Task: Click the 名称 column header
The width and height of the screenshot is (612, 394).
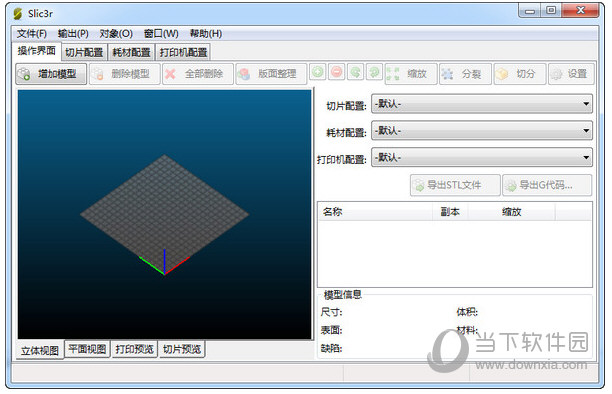Action: point(375,212)
